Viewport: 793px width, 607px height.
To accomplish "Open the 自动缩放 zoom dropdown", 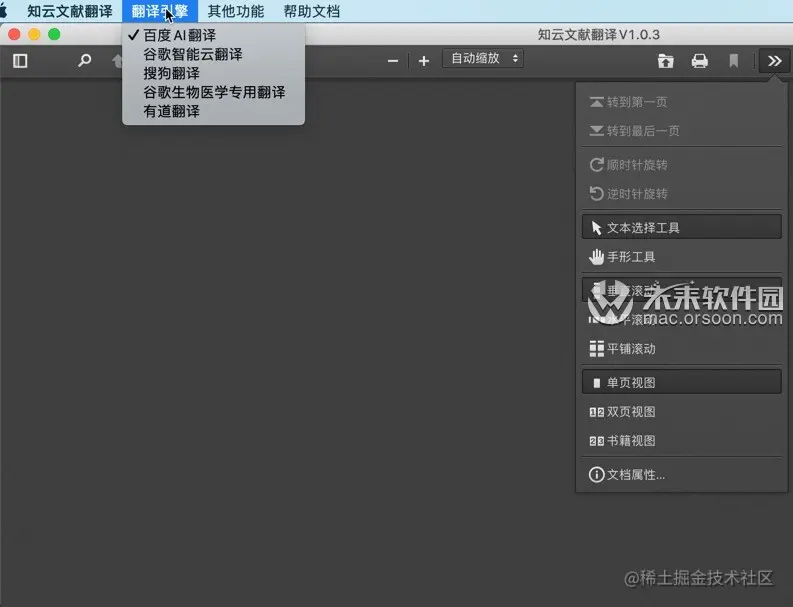I will click(483, 59).
